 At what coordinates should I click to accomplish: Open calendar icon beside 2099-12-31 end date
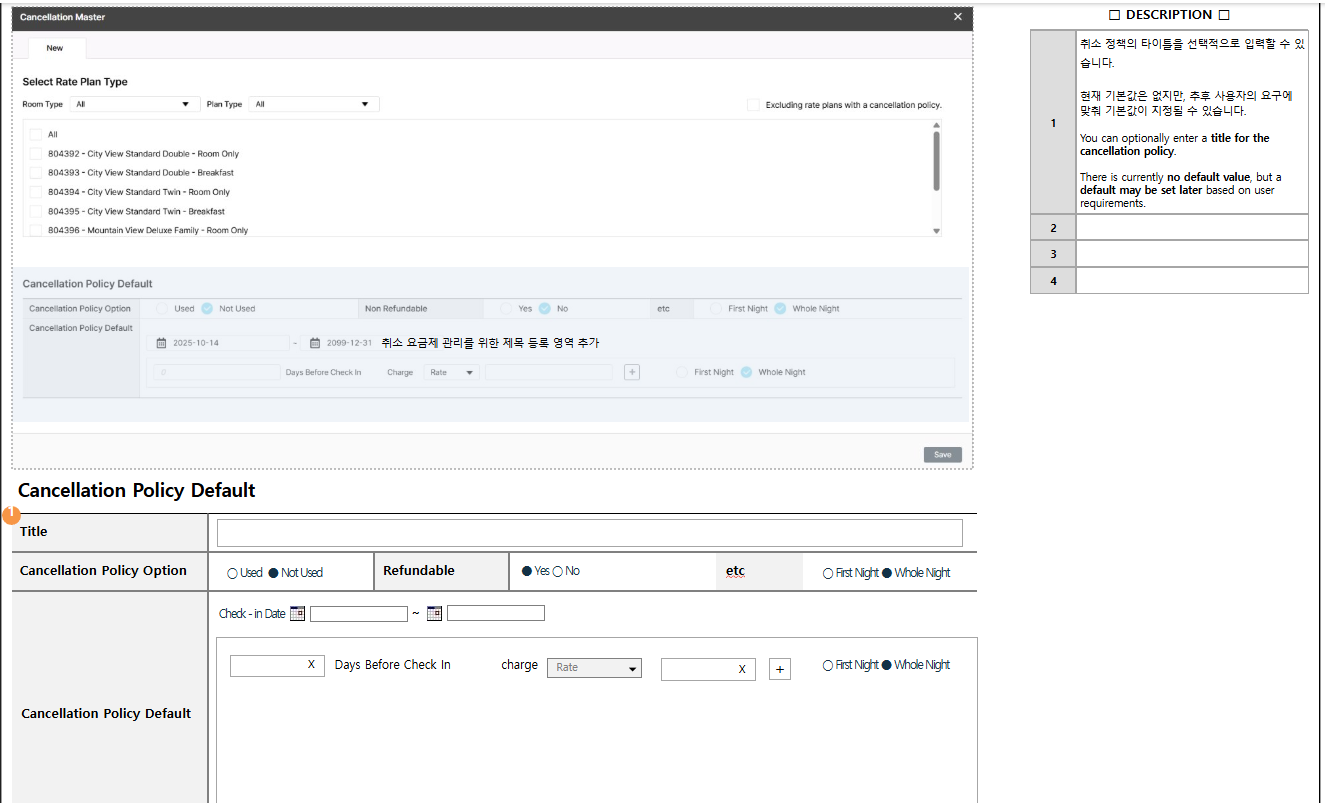tap(314, 343)
